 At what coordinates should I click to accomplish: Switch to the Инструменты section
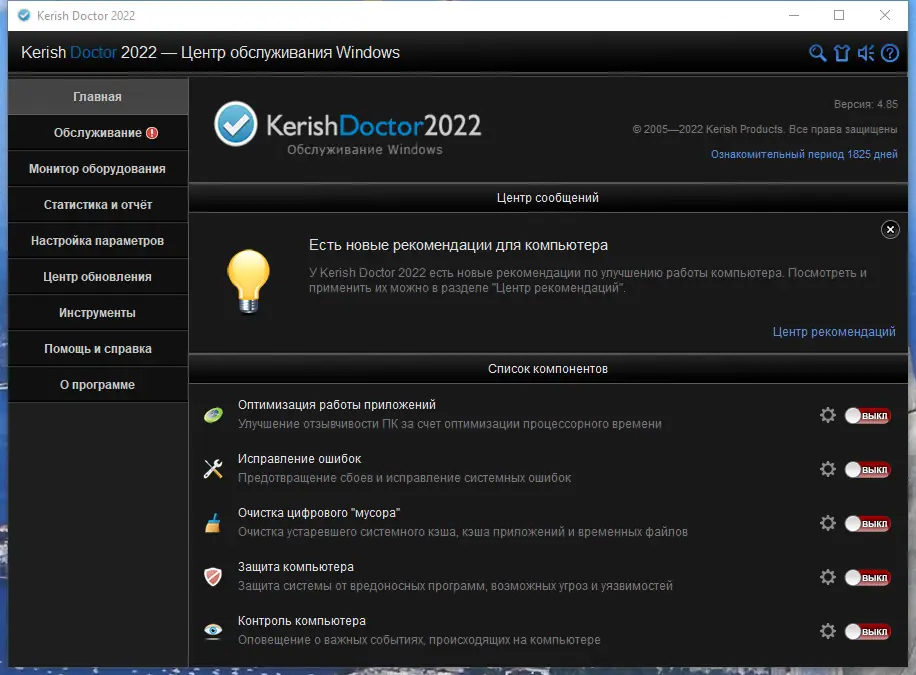(x=97, y=312)
